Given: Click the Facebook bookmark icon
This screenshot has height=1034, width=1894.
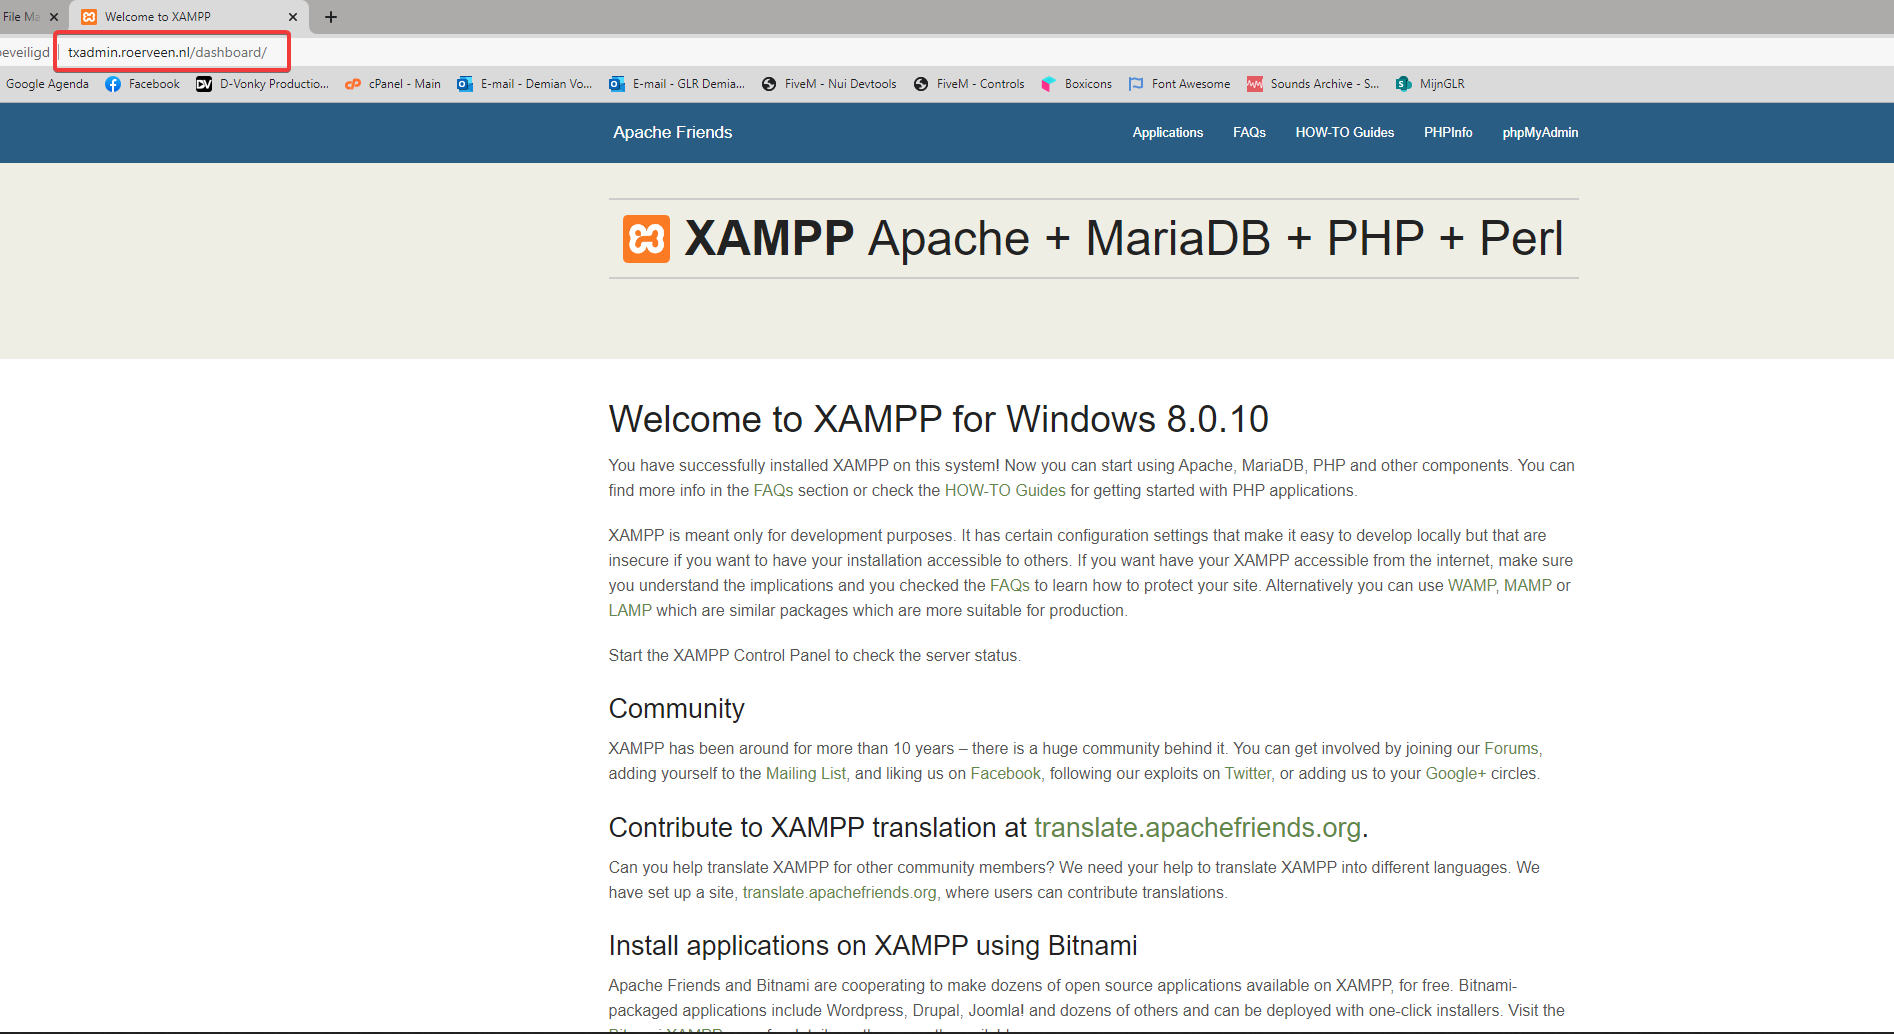Looking at the screenshot, I should click(x=113, y=84).
